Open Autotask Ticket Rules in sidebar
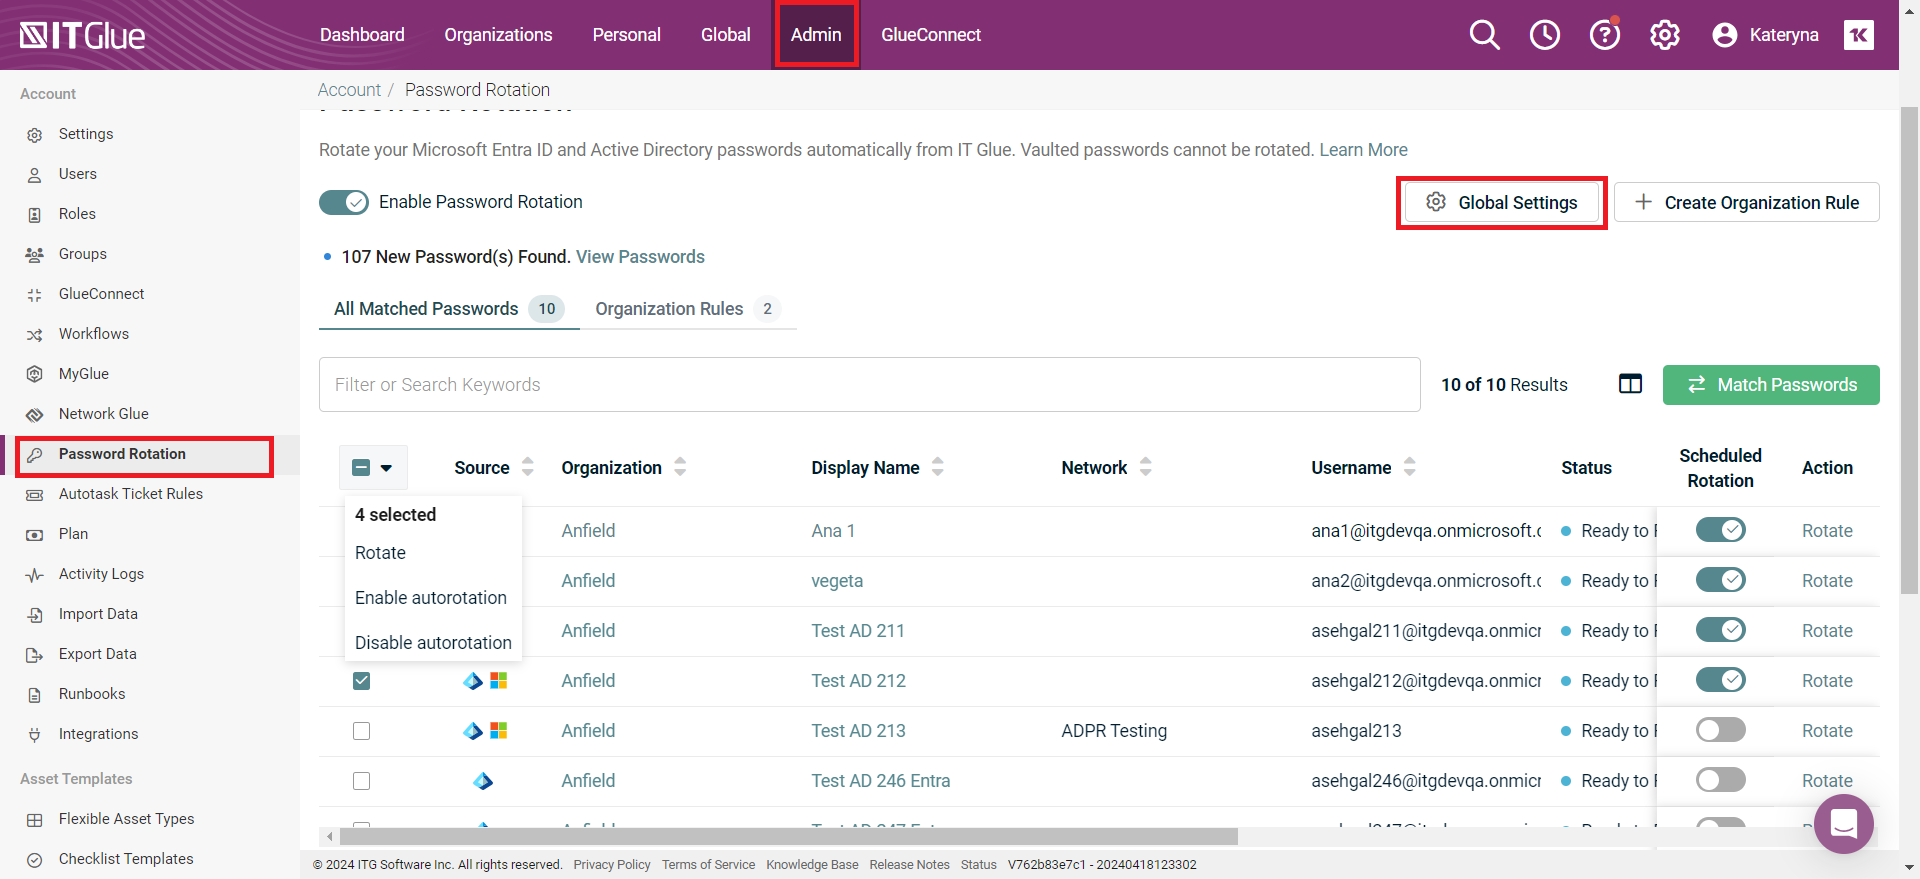Screen dimensions: 1920x879 131,494
